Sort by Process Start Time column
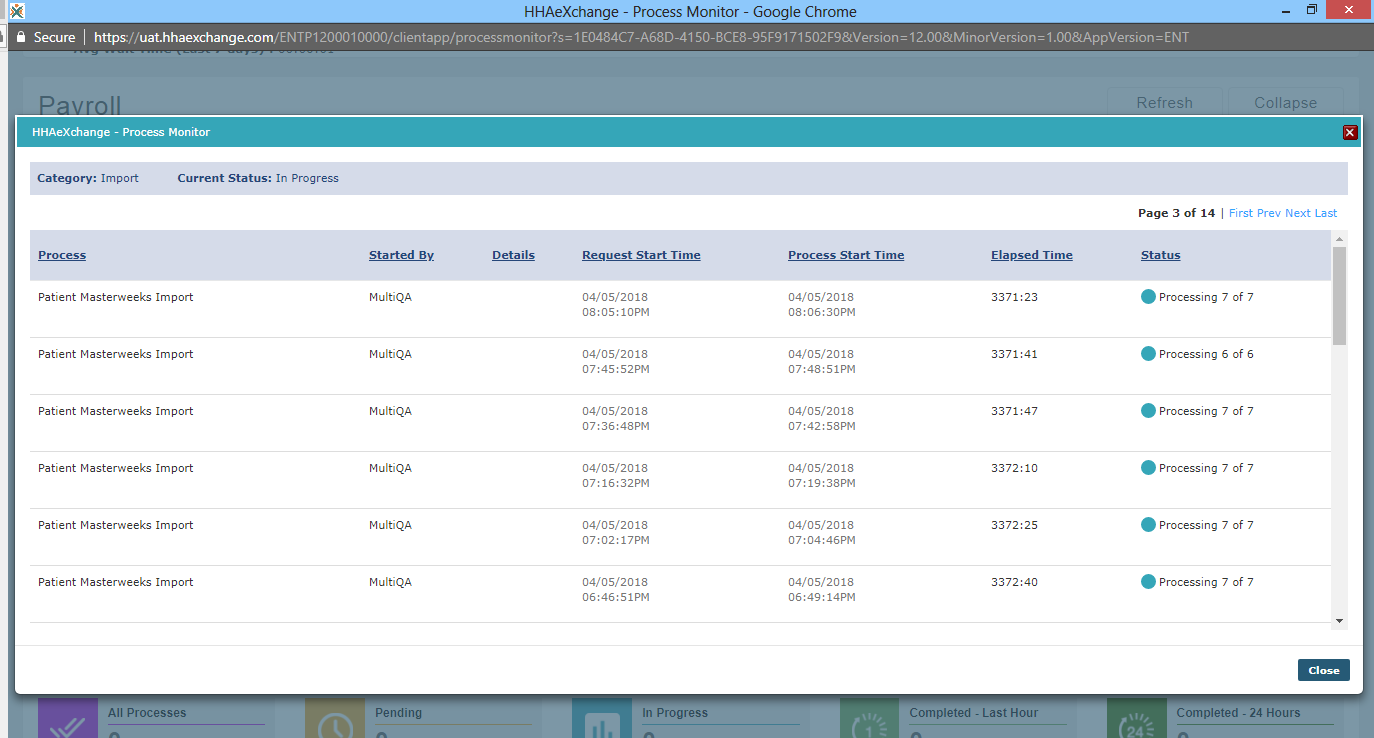 coord(846,255)
